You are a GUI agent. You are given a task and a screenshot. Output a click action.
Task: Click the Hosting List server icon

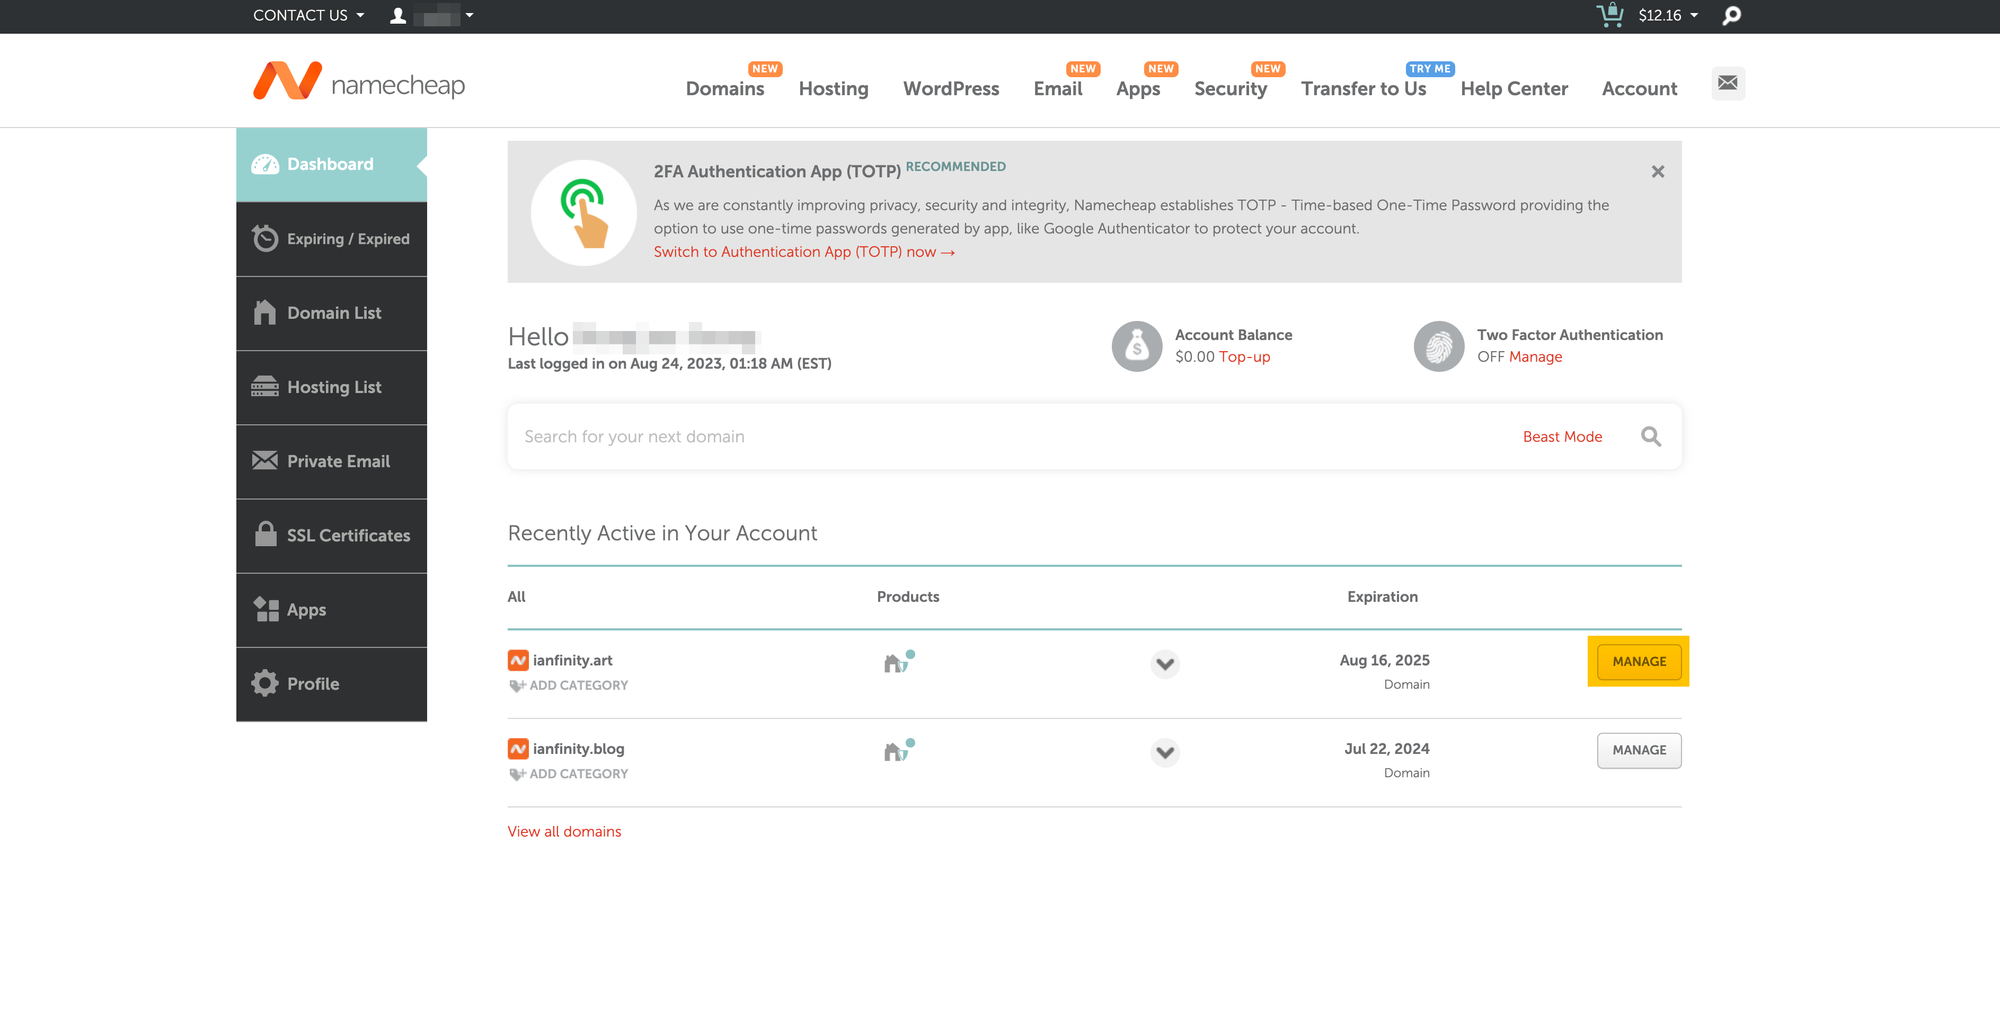pos(265,386)
